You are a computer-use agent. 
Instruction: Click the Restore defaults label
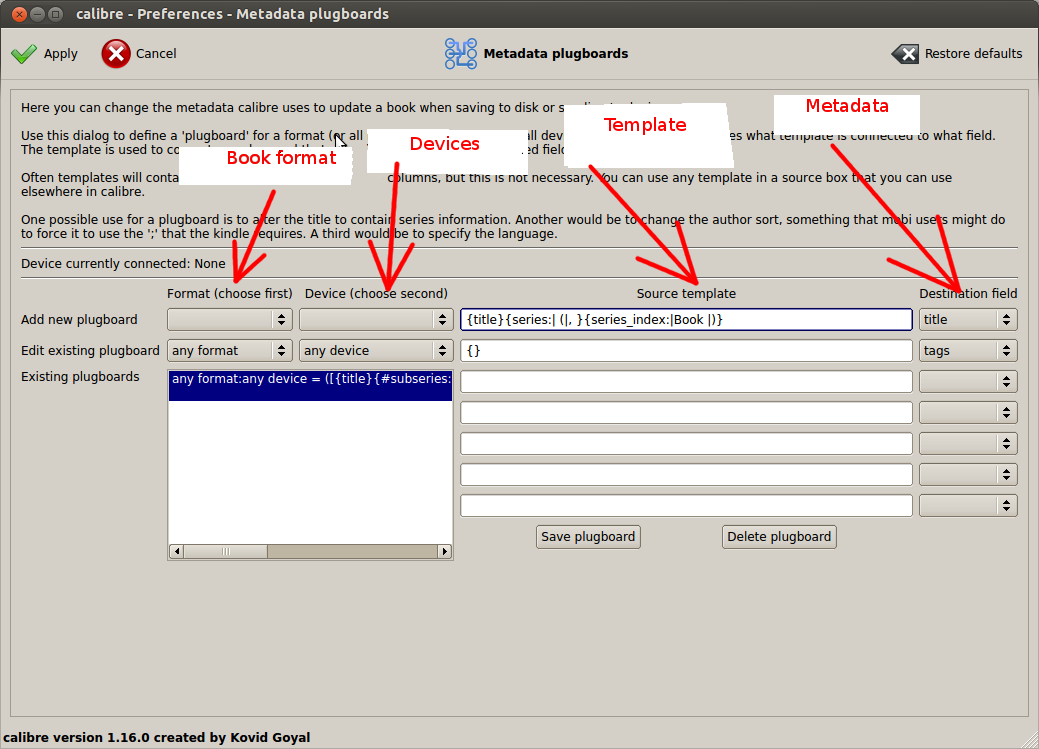[973, 54]
